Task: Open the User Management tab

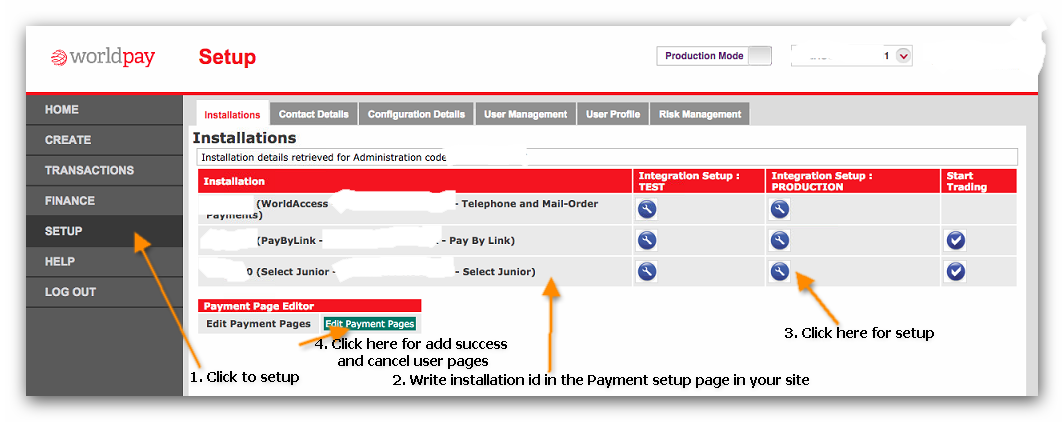Action: pyautogui.click(x=525, y=114)
